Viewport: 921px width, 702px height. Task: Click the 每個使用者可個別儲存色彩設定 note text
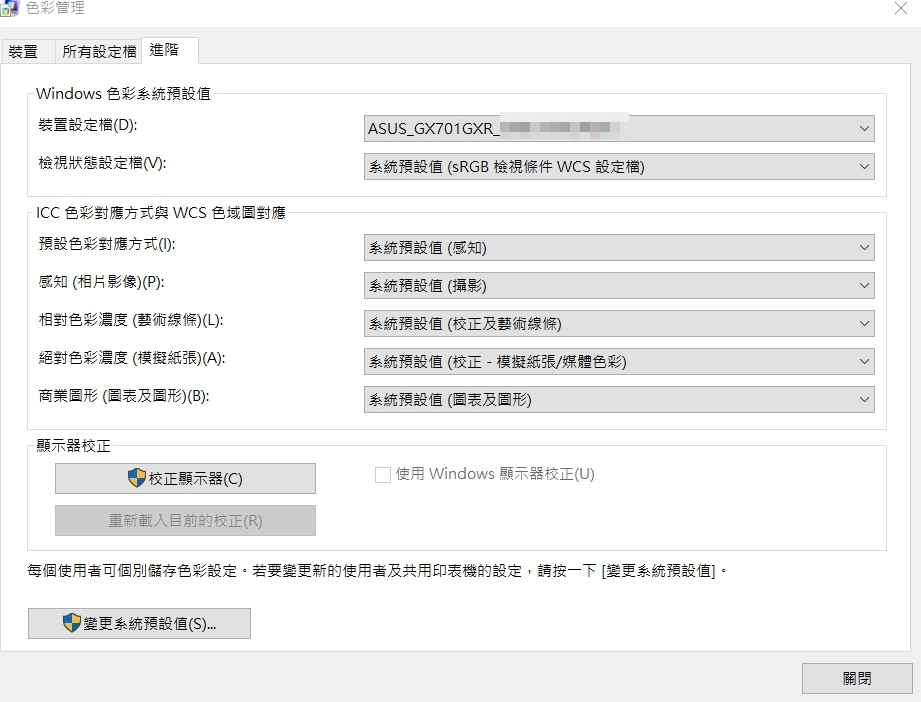(377, 570)
